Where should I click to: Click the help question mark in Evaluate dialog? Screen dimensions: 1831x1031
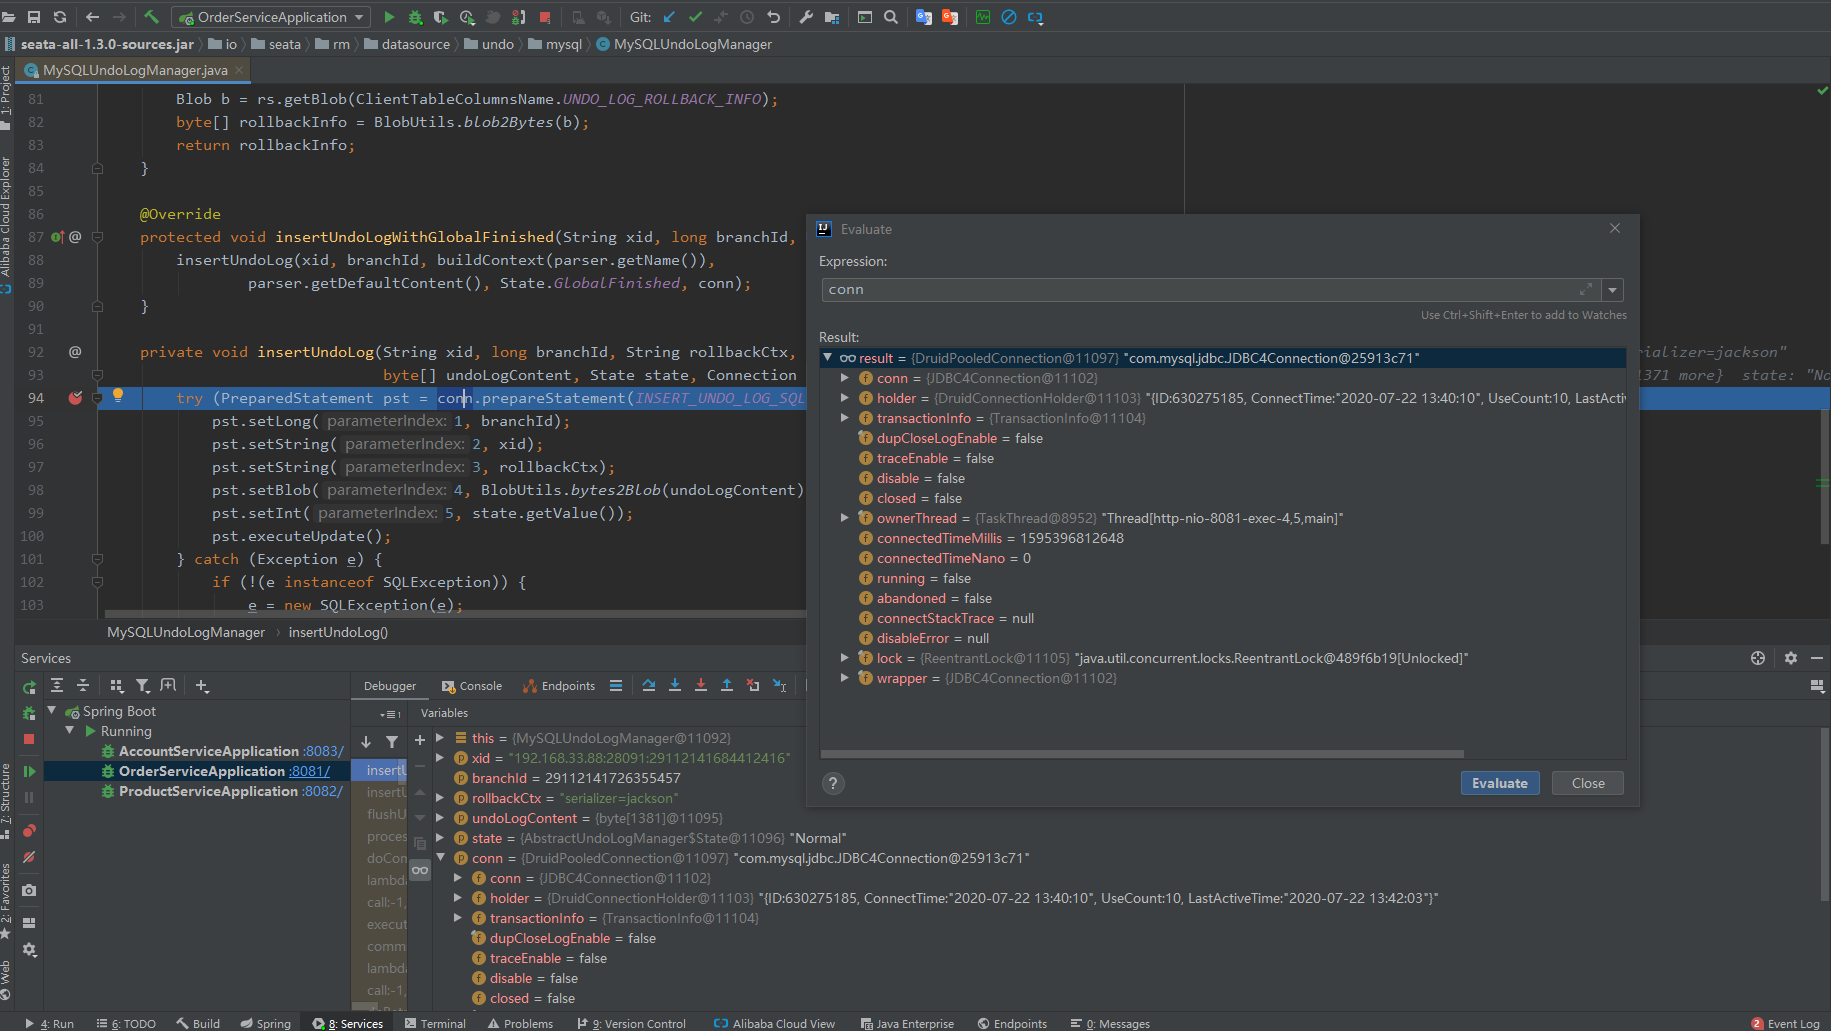tap(833, 783)
